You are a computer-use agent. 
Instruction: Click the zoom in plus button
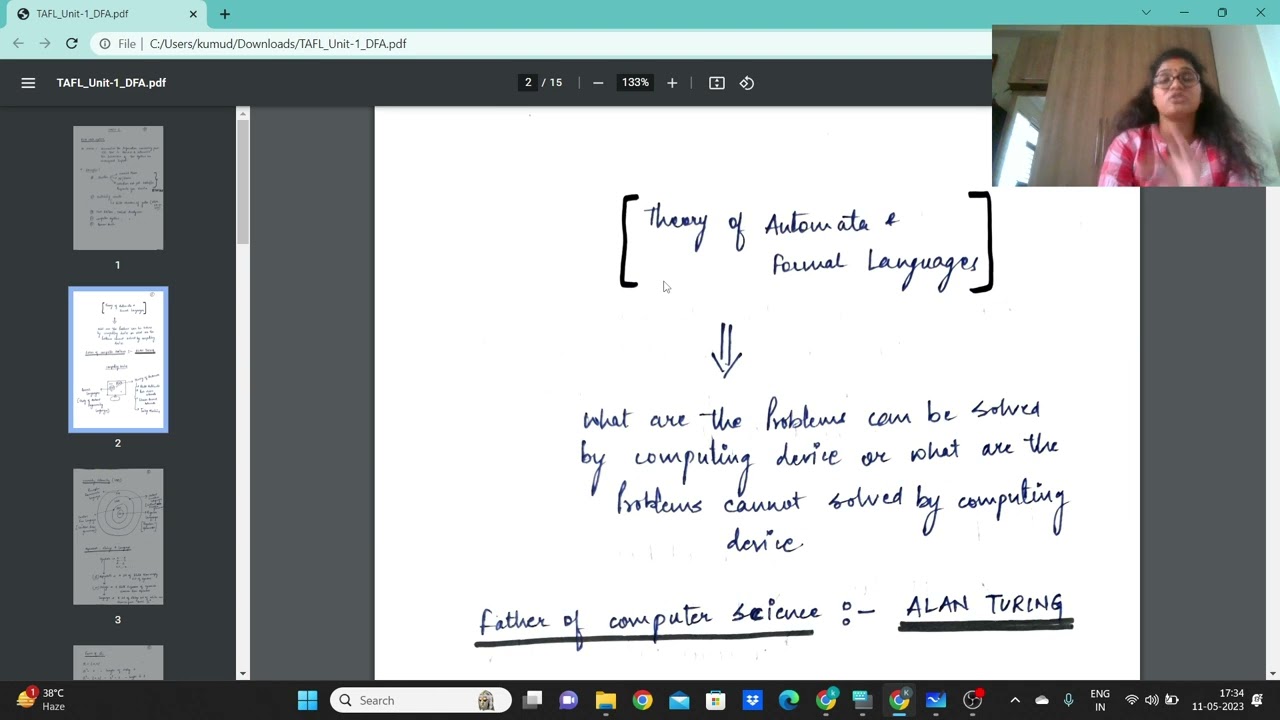(x=672, y=83)
